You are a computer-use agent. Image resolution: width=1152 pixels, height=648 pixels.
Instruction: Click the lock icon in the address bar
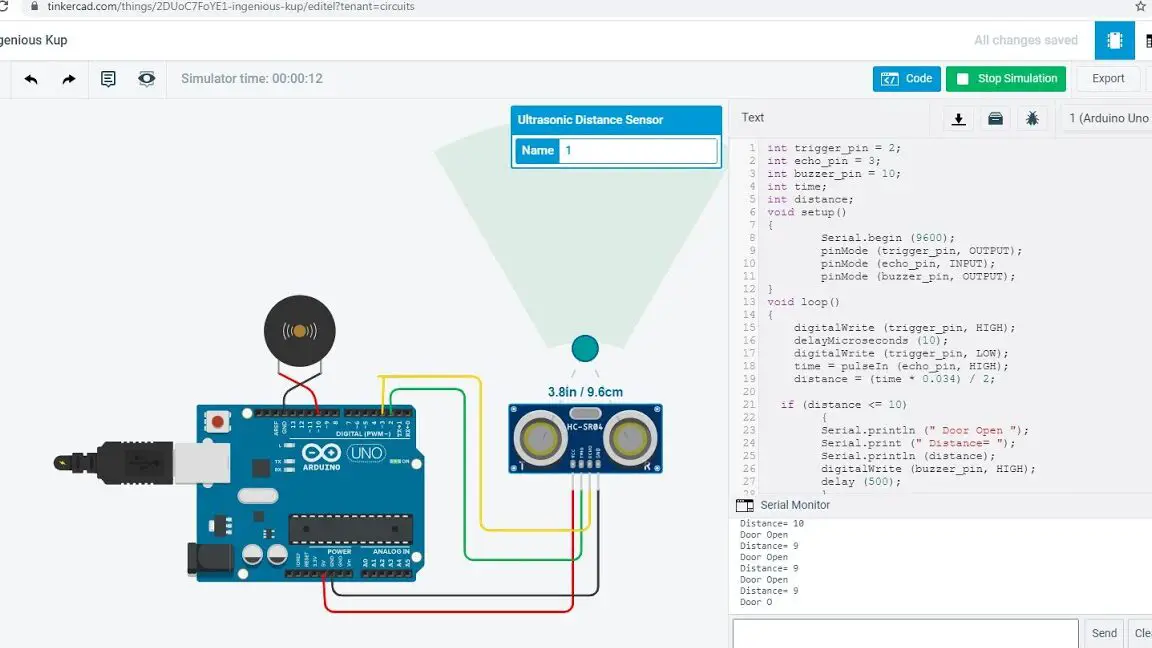pyautogui.click(x=34, y=6)
